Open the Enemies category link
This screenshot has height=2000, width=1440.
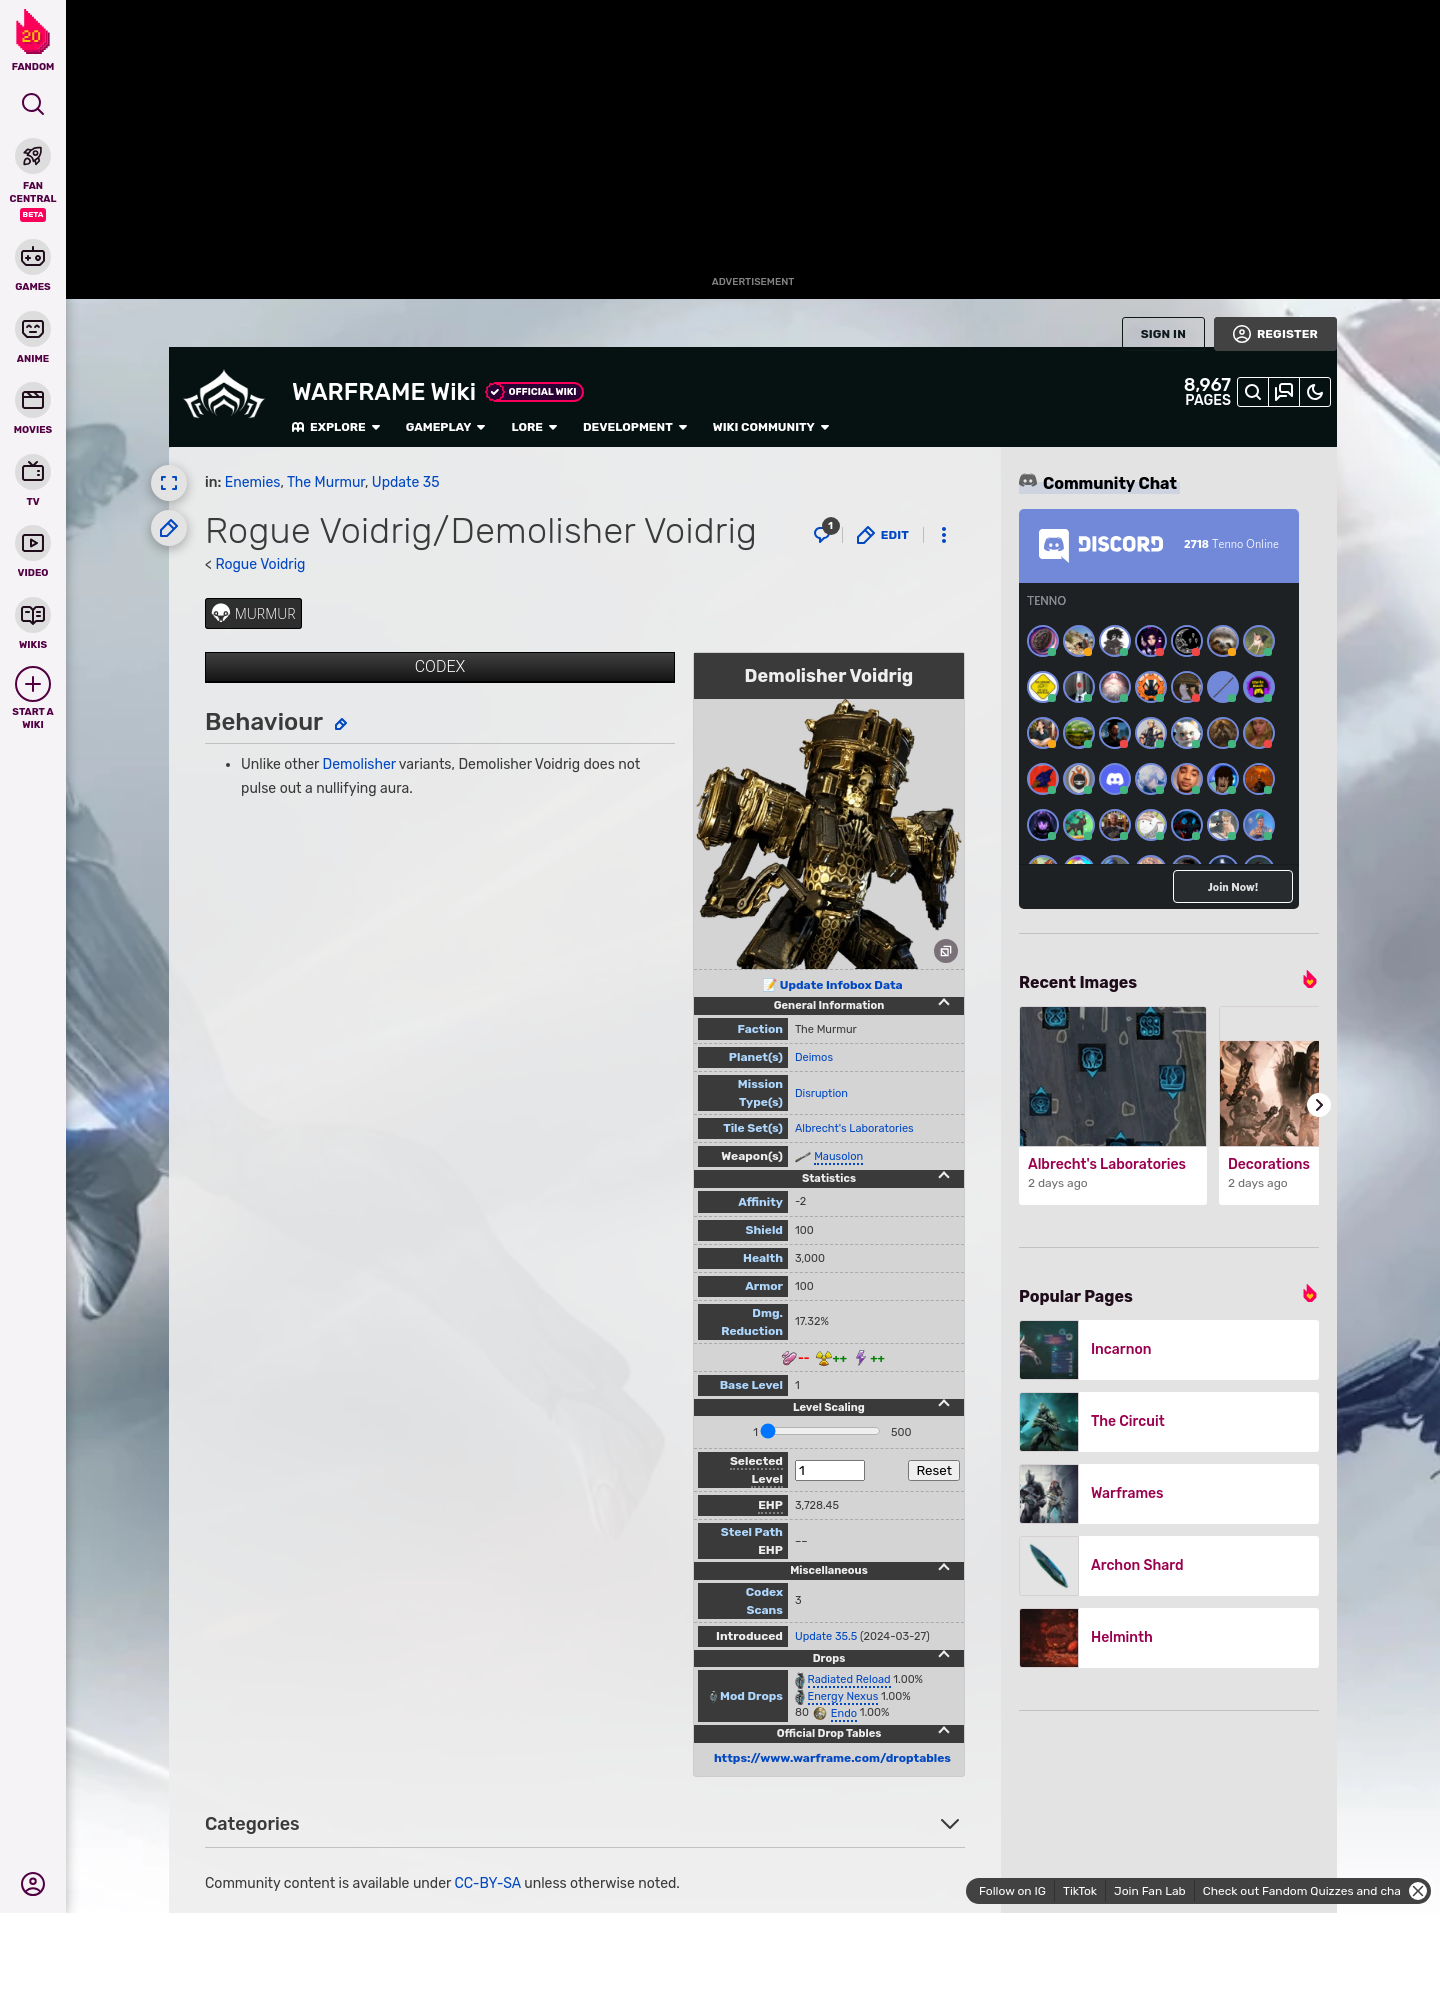pos(252,482)
